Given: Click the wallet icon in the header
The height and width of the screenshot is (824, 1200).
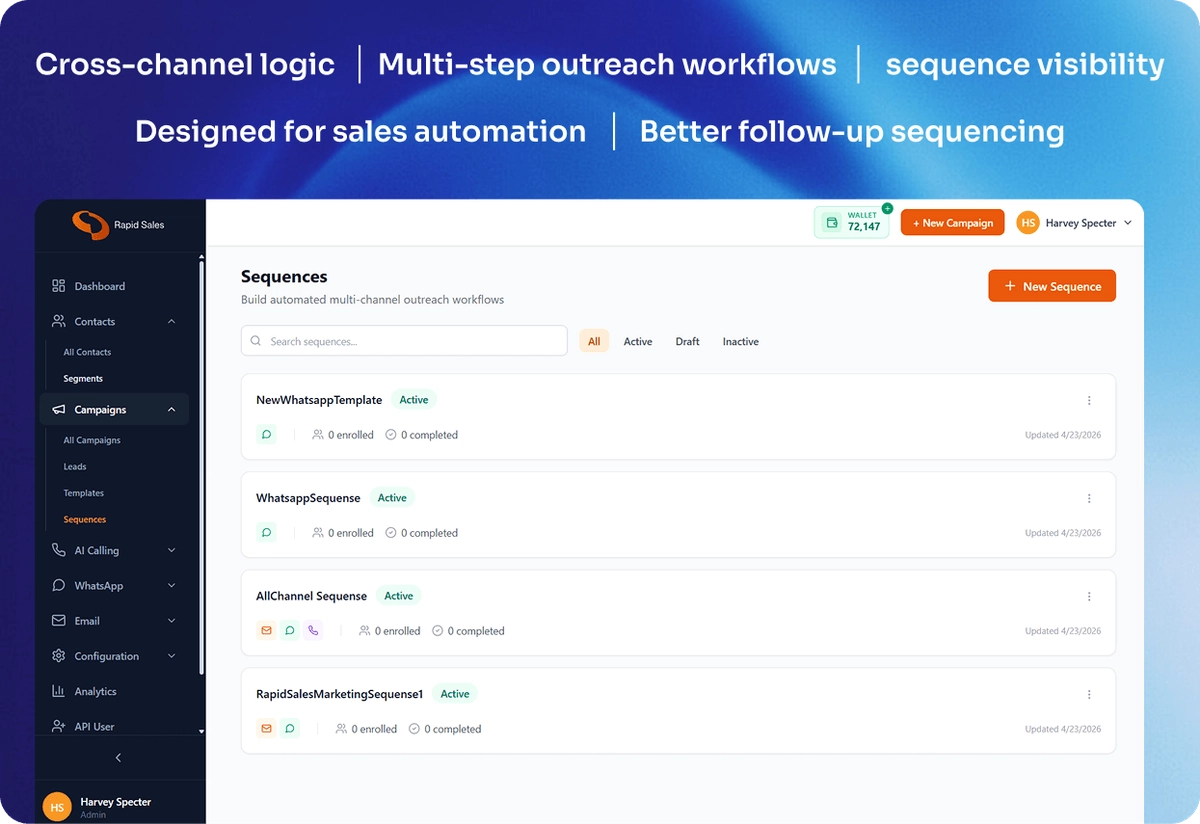Looking at the screenshot, I should [832, 223].
